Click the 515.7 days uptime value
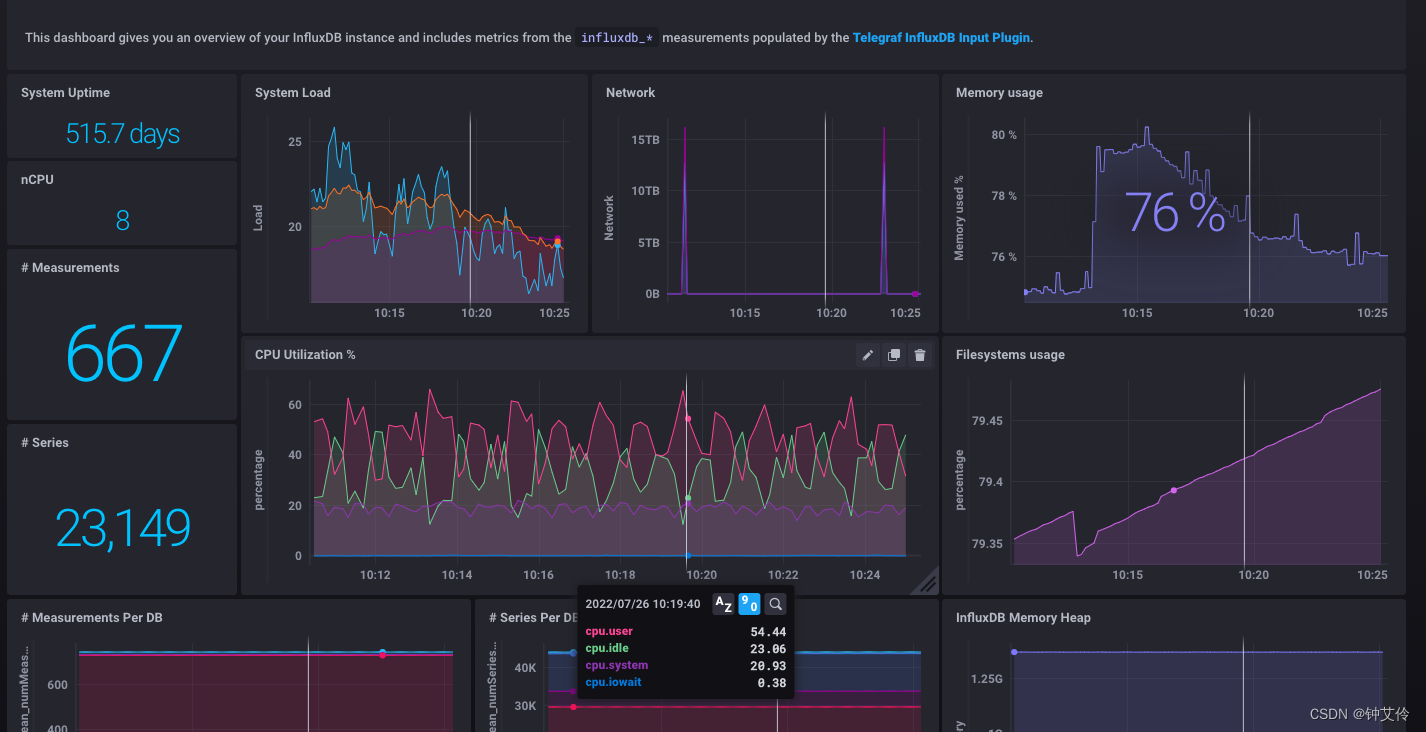Screen dimensions: 1426x732 click(x=122, y=133)
